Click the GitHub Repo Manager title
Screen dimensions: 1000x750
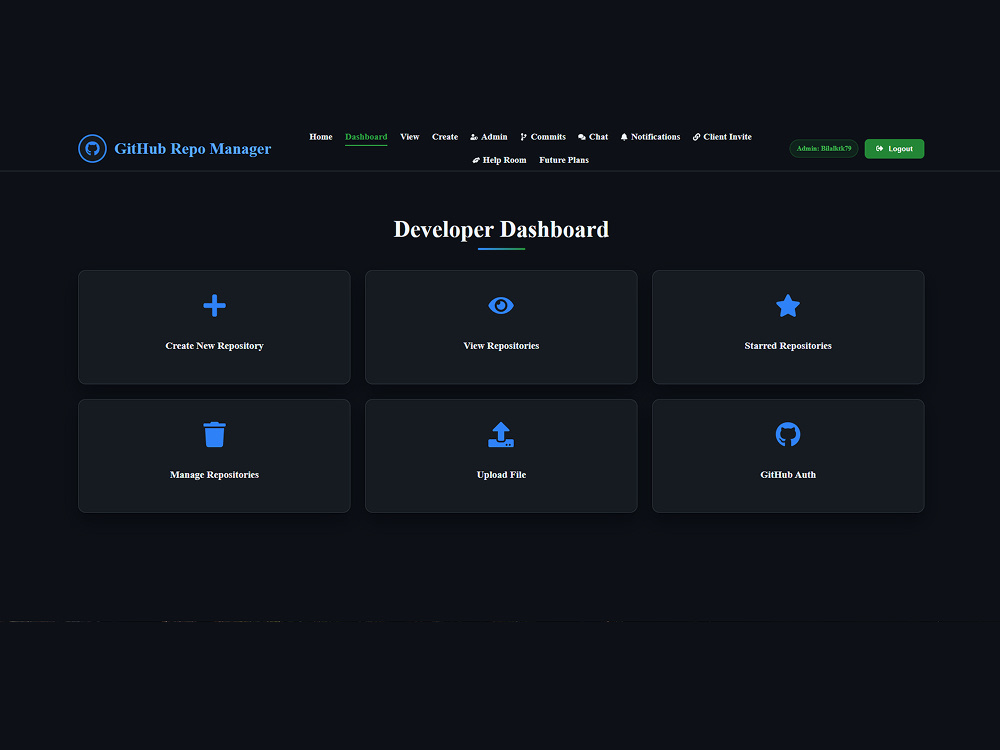(x=193, y=149)
